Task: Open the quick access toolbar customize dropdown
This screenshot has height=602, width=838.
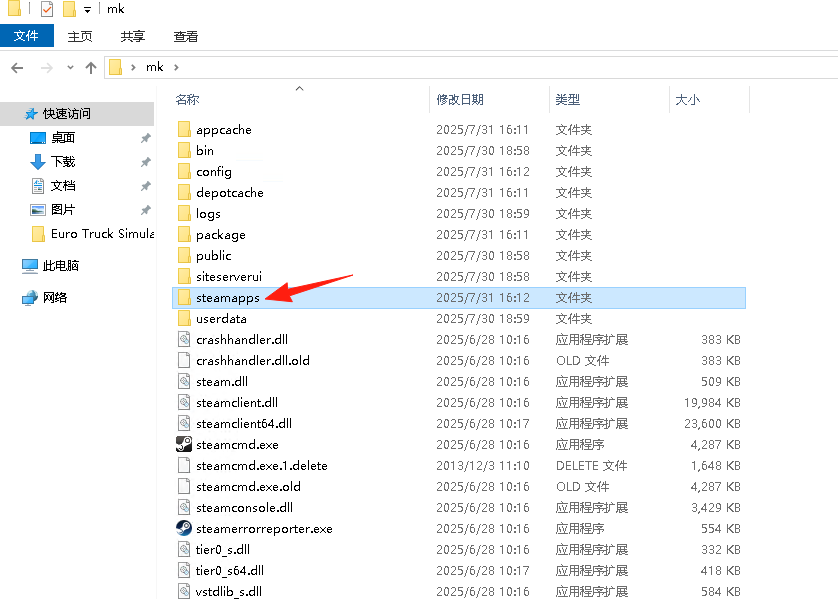Action: [x=87, y=10]
